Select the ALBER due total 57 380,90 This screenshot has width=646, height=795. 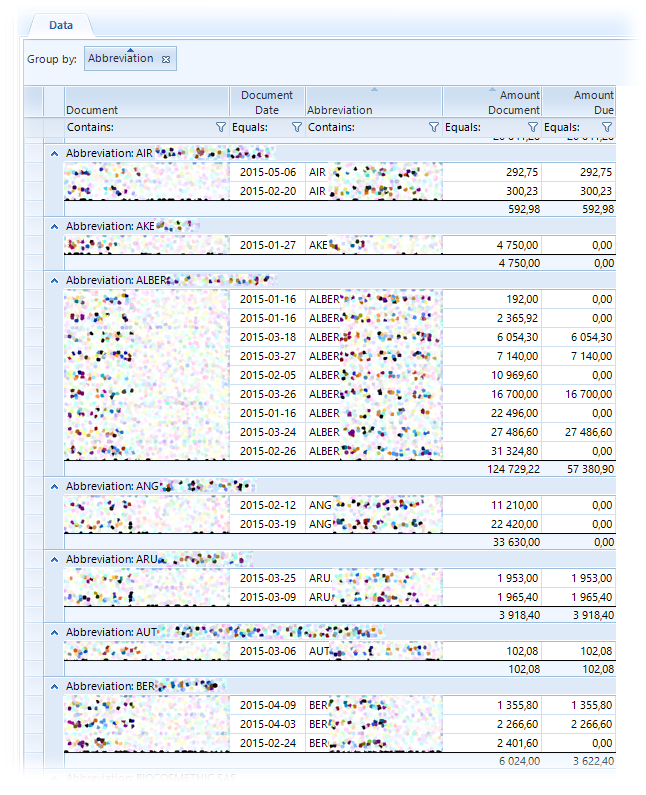click(x=590, y=469)
